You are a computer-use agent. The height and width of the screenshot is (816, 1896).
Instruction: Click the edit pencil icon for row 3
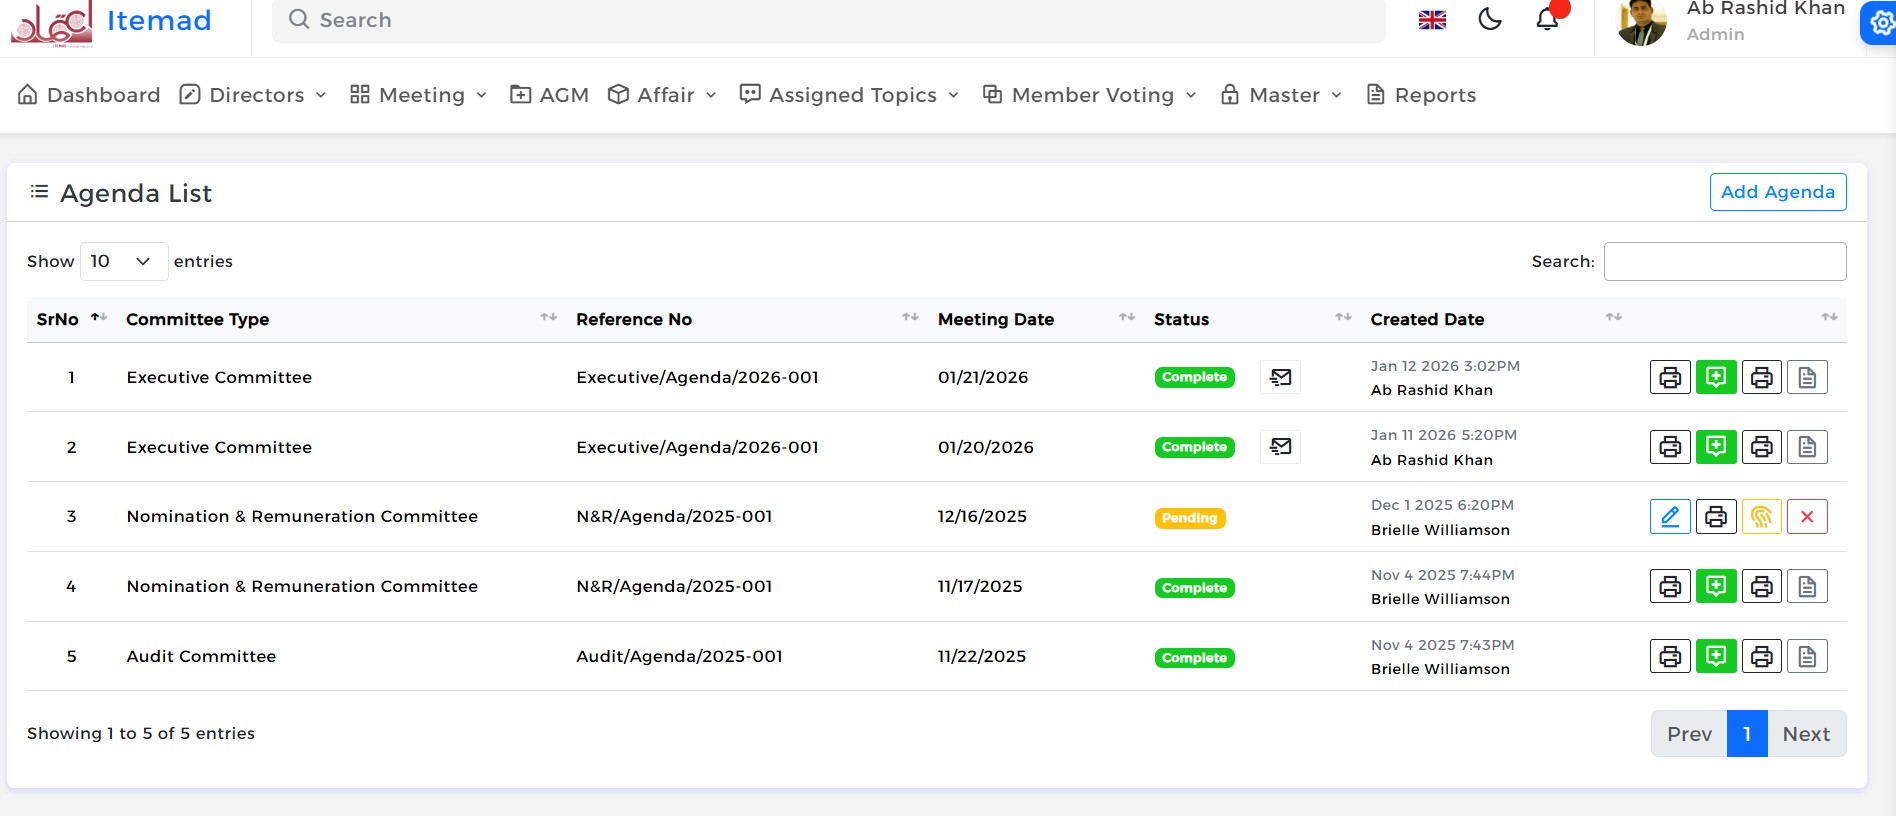point(1670,517)
